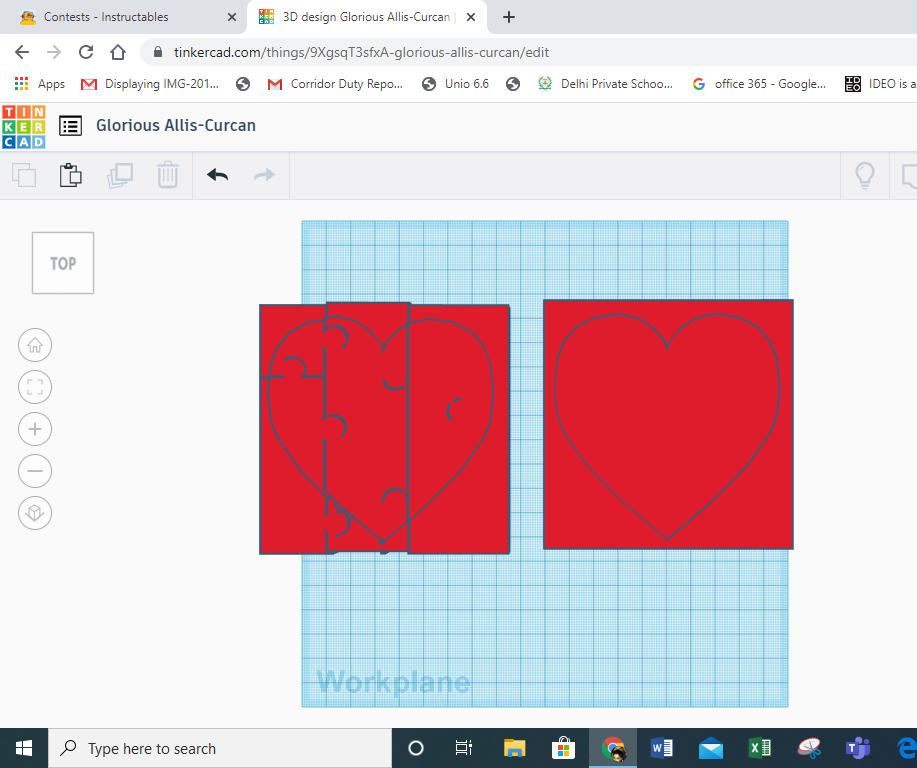The width and height of the screenshot is (917, 768).
Task: Zoom in using the plus button
Action: coord(35,429)
